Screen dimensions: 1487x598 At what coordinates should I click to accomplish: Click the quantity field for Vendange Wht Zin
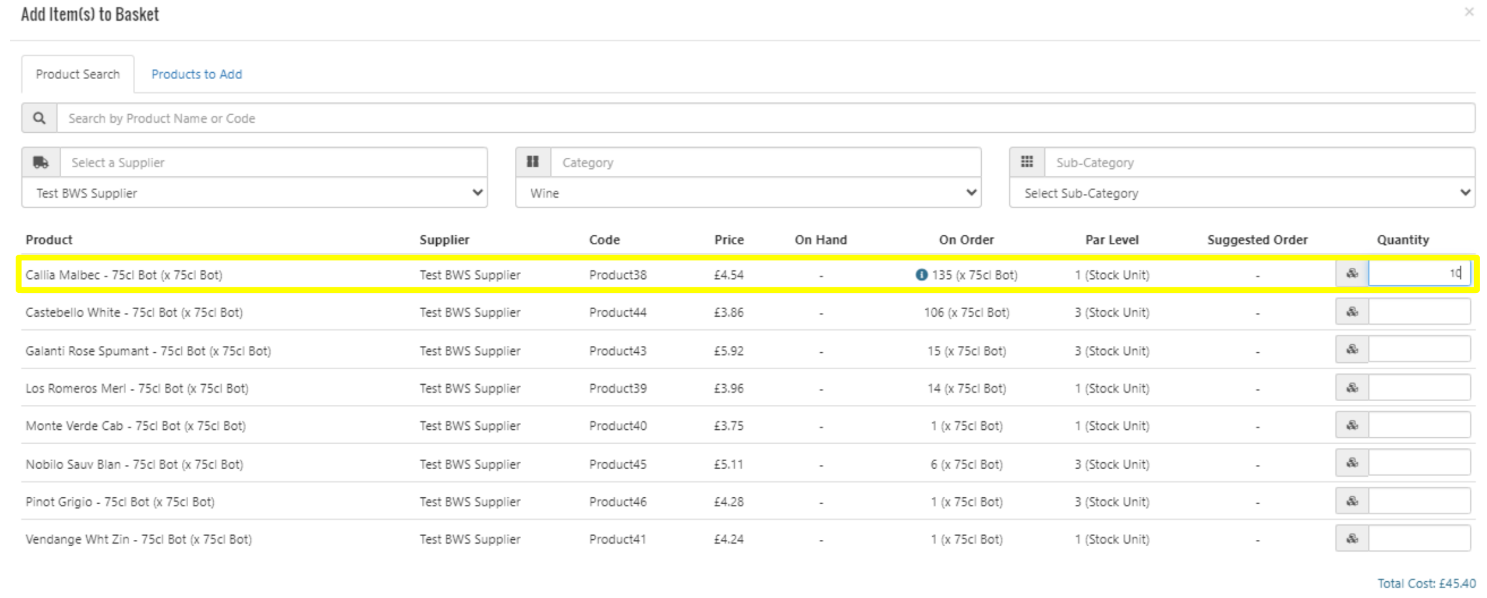tap(1419, 539)
